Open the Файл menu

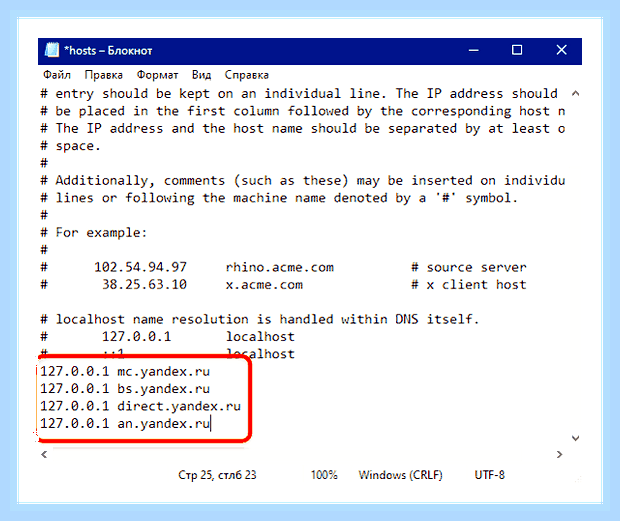click(57, 75)
